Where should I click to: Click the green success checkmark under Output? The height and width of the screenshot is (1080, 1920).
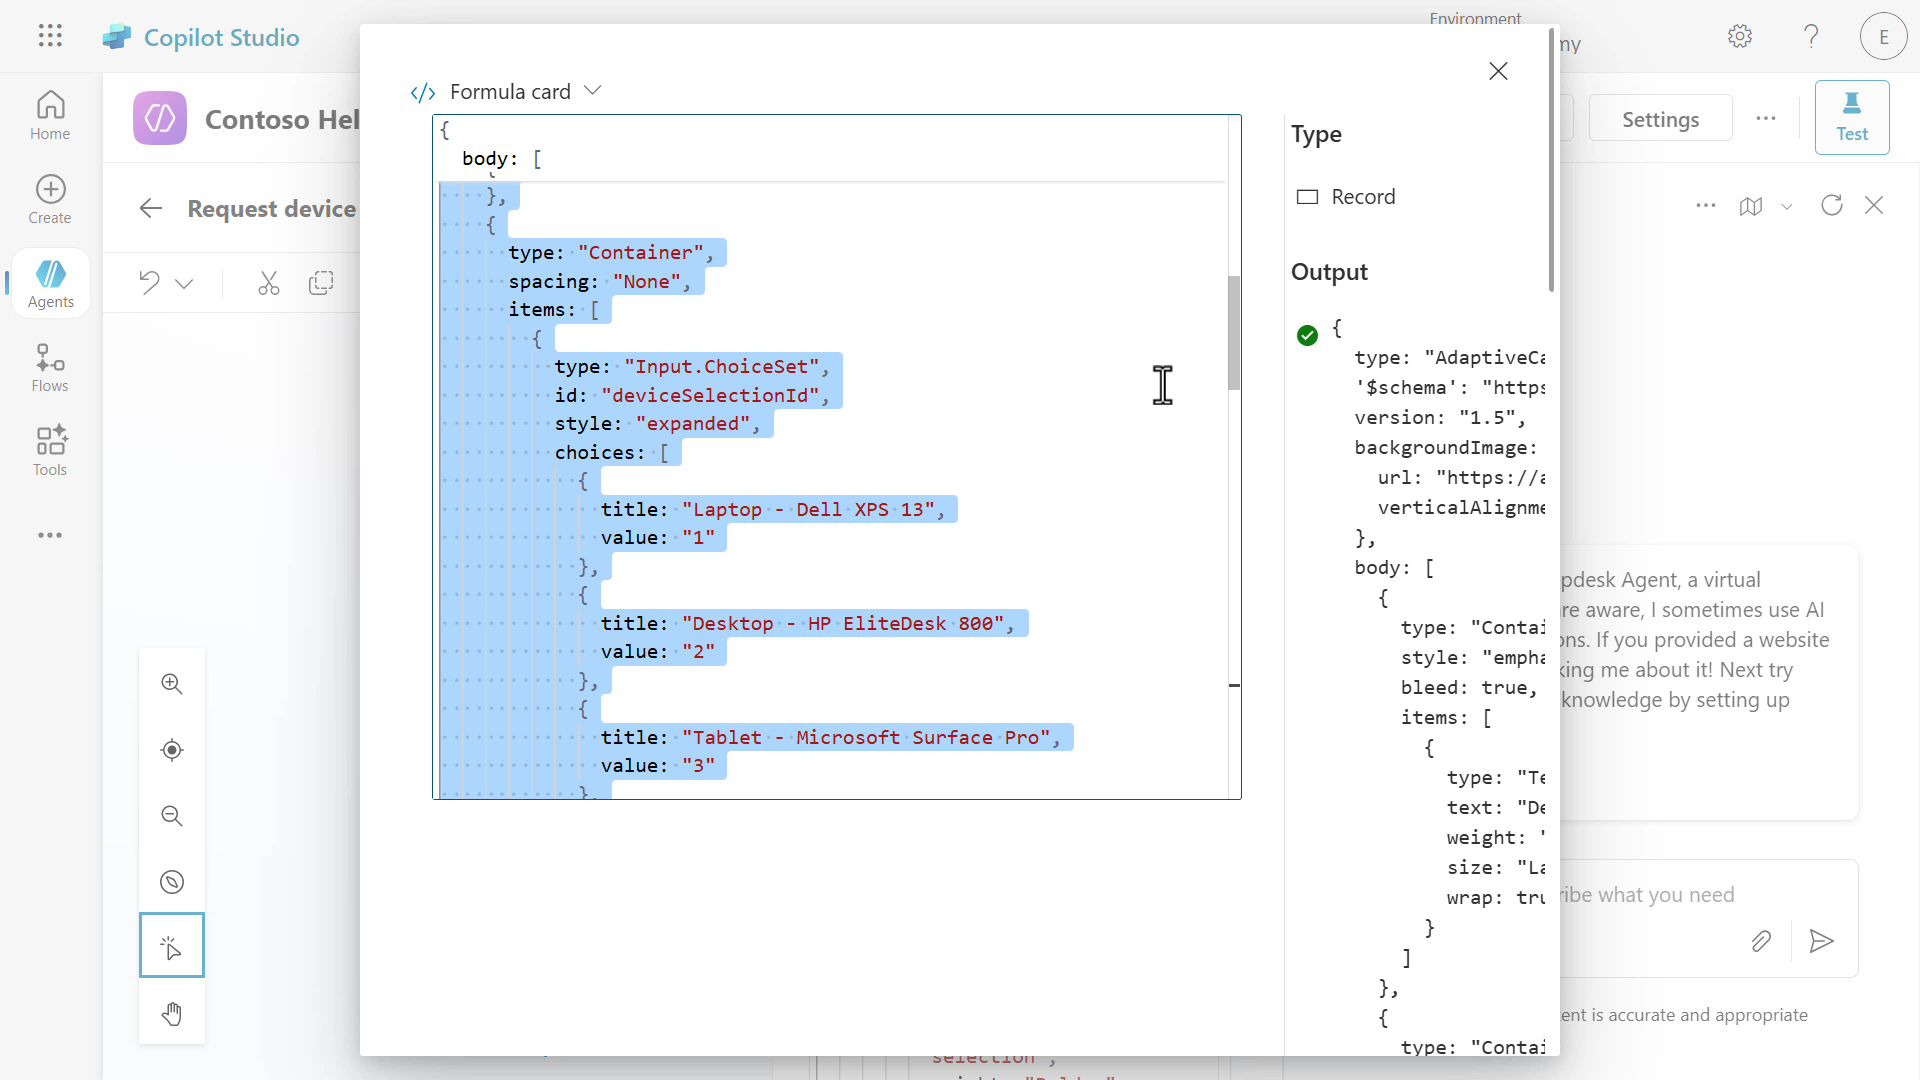coord(1308,335)
